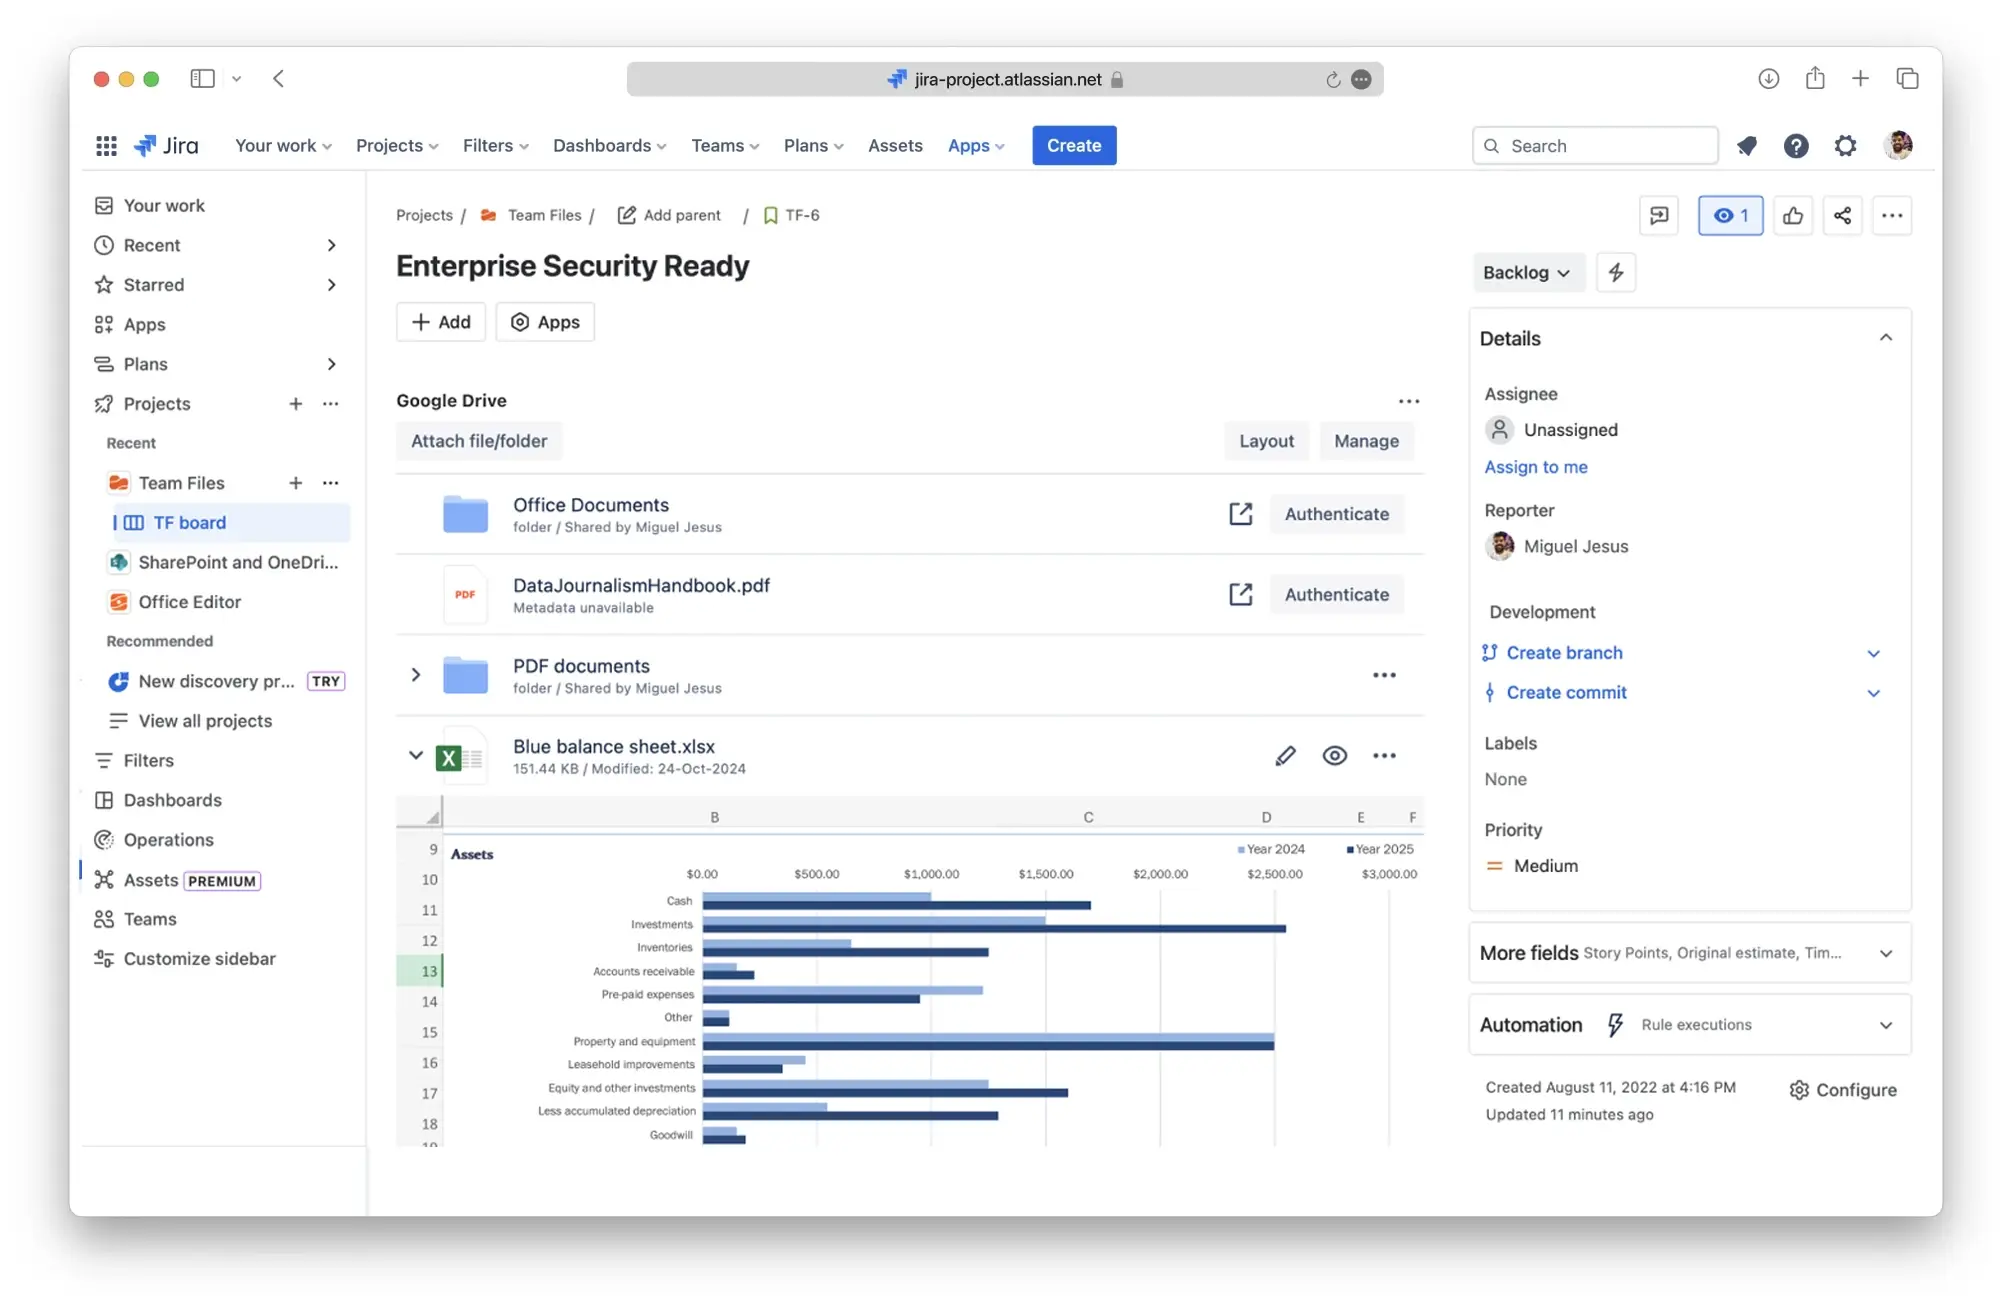The height and width of the screenshot is (1308, 2012).
Task: Expand Create branch options
Action: click(1873, 654)
